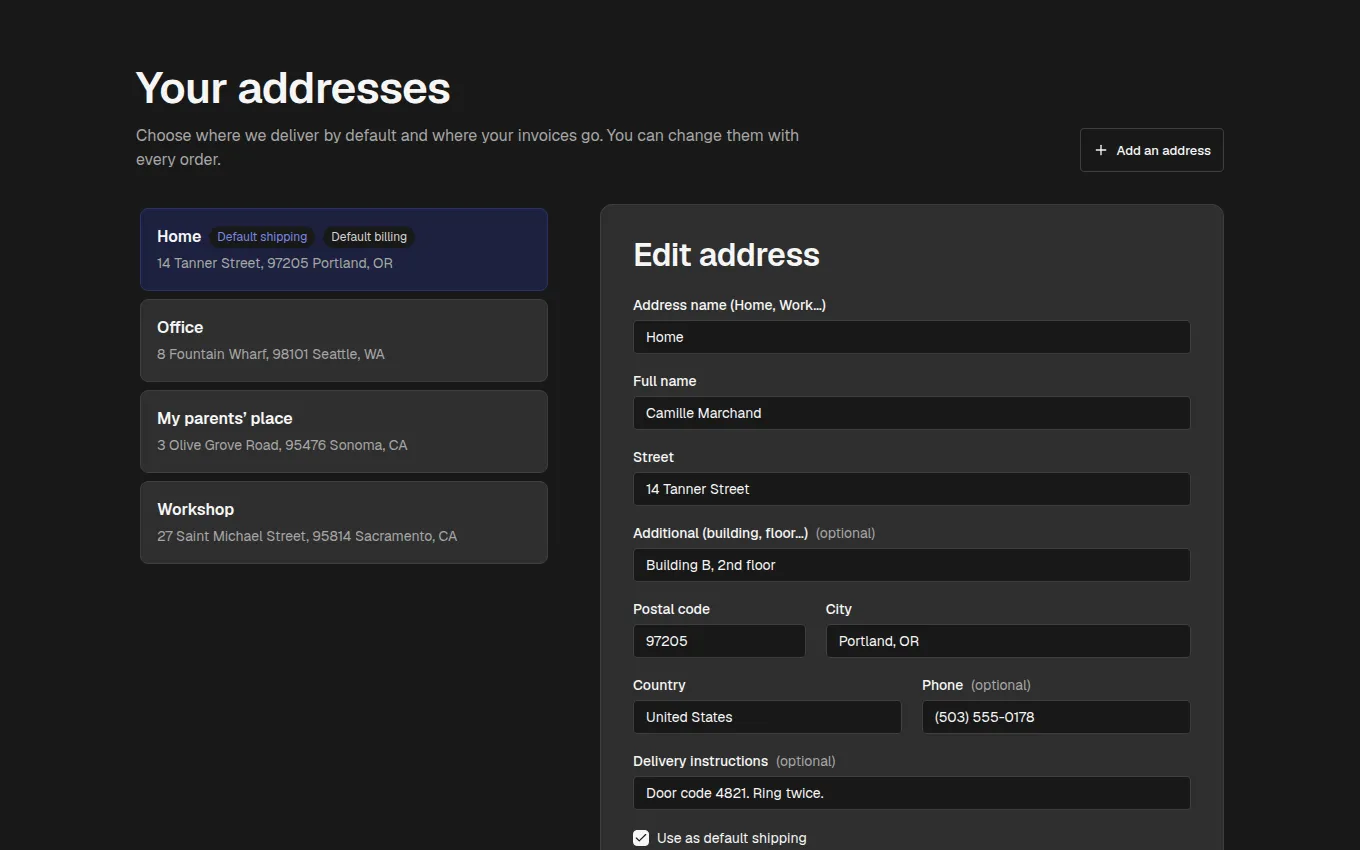Click the 3 Olive Grove Road, 95476 Sonoma text
Image resolution: width=1360 pixels, height=850 pixels.
[x=282, y=445]
